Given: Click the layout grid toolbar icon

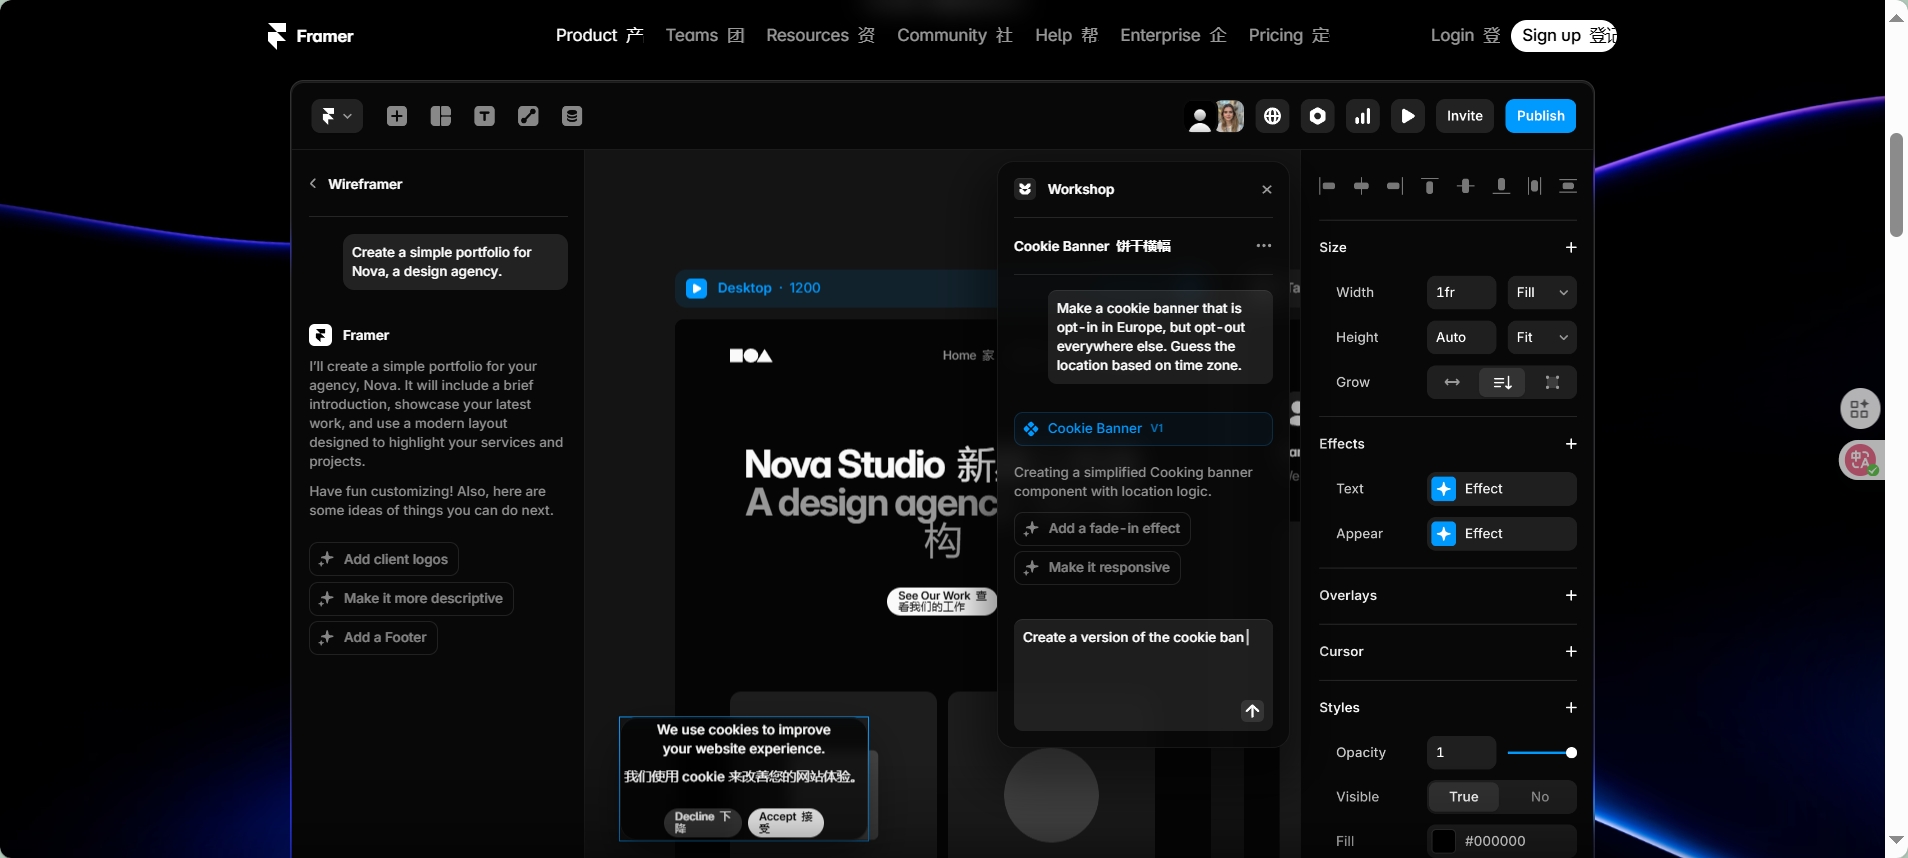Looking at the screenshot, I should (x=441, y=116).
